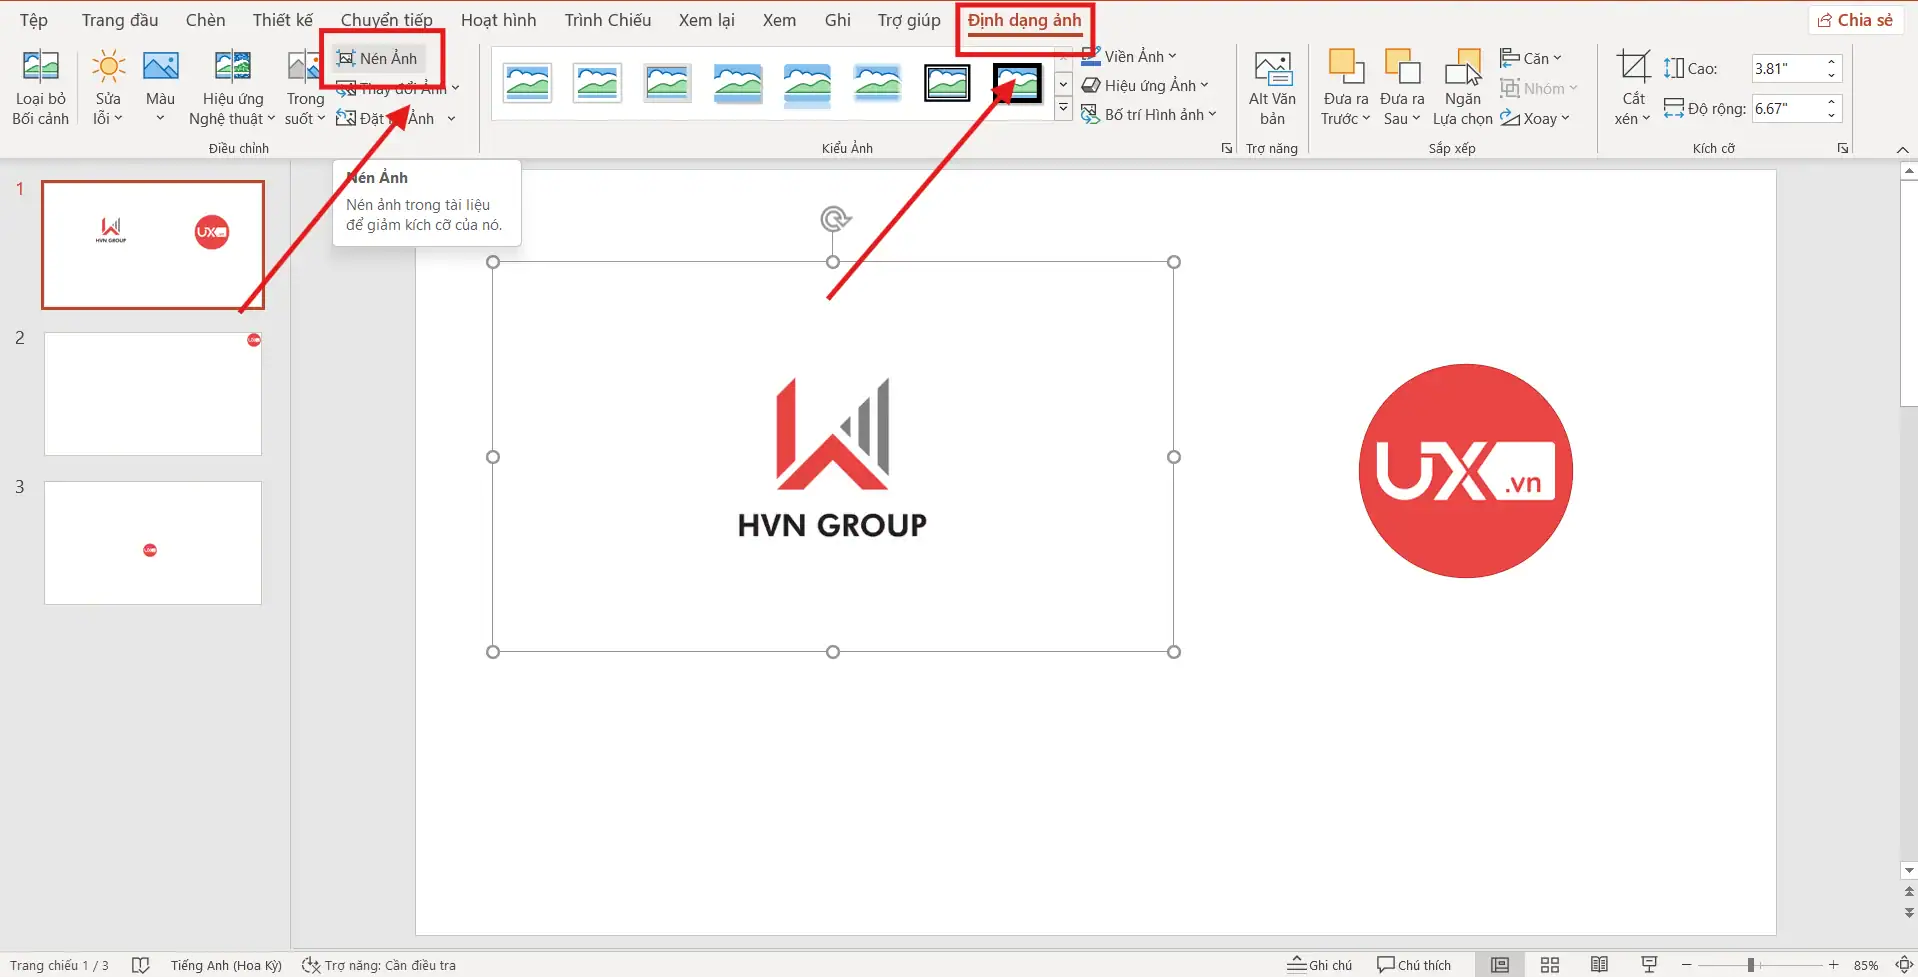Click the Tiếng Anh (Hoa Kỳ) language button

point(226,965)
